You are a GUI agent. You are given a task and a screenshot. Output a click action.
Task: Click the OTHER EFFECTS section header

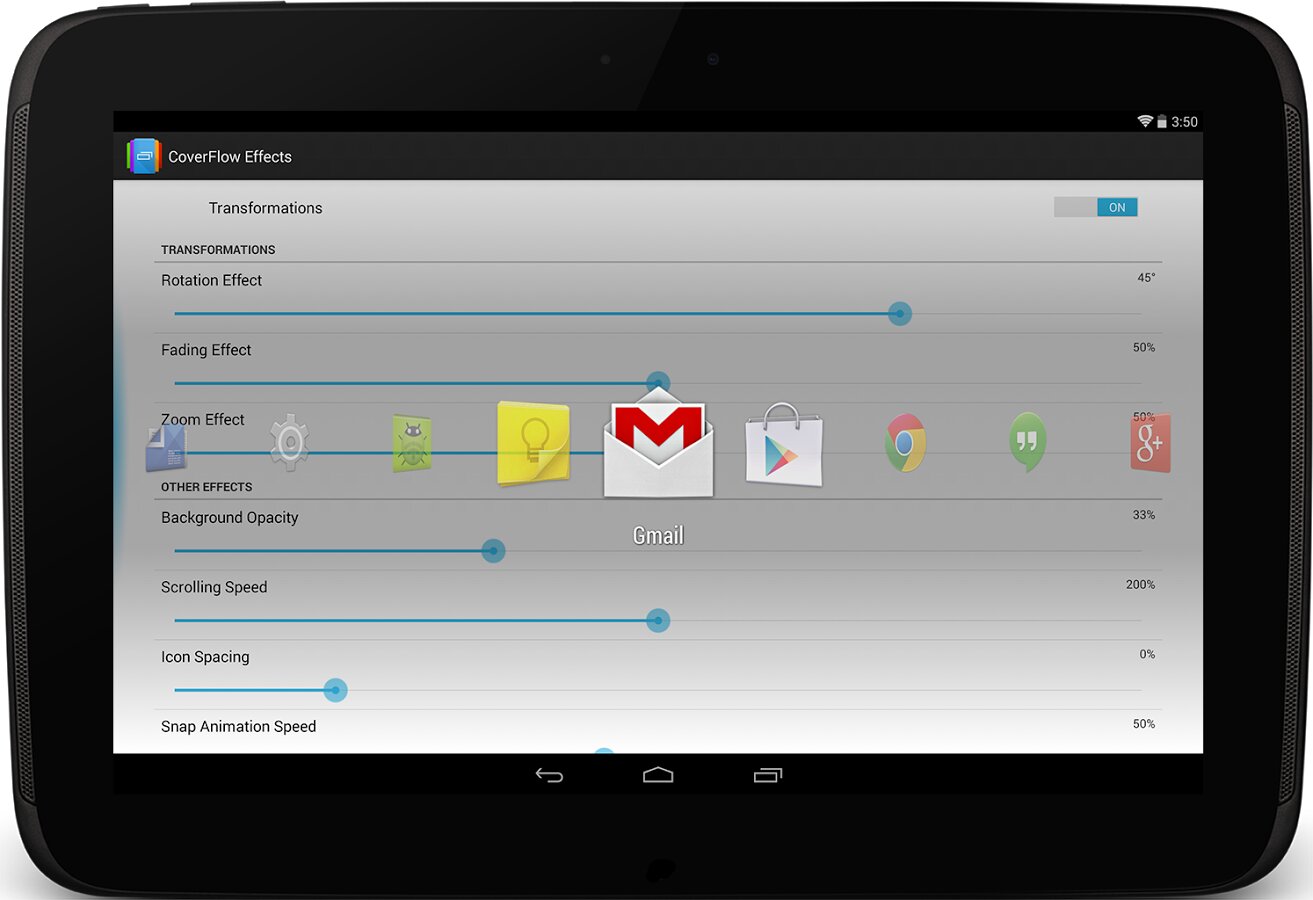coord(207,487)
